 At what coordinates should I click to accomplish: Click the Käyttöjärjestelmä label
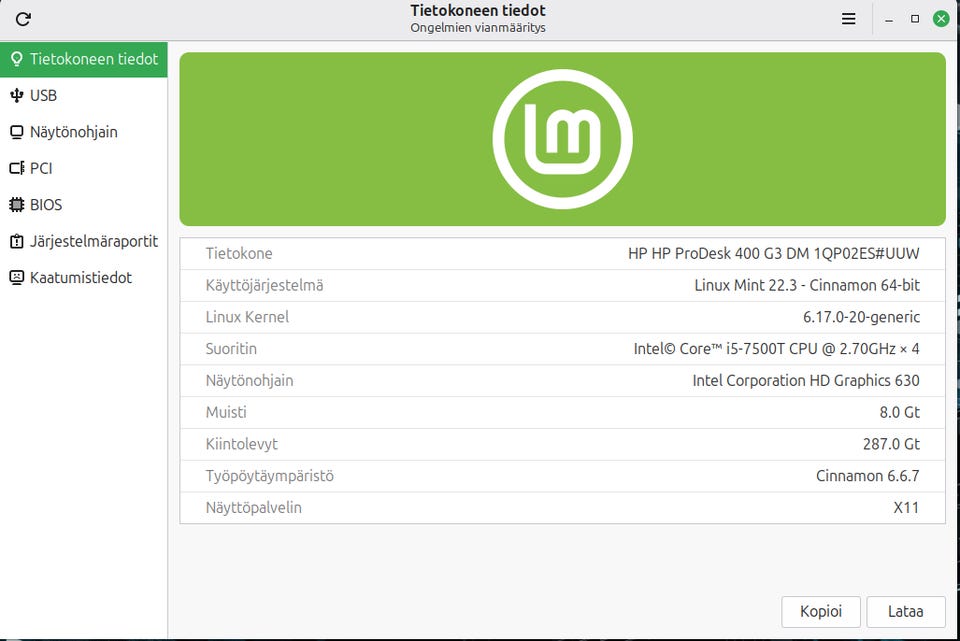click(x=264, y=285)
